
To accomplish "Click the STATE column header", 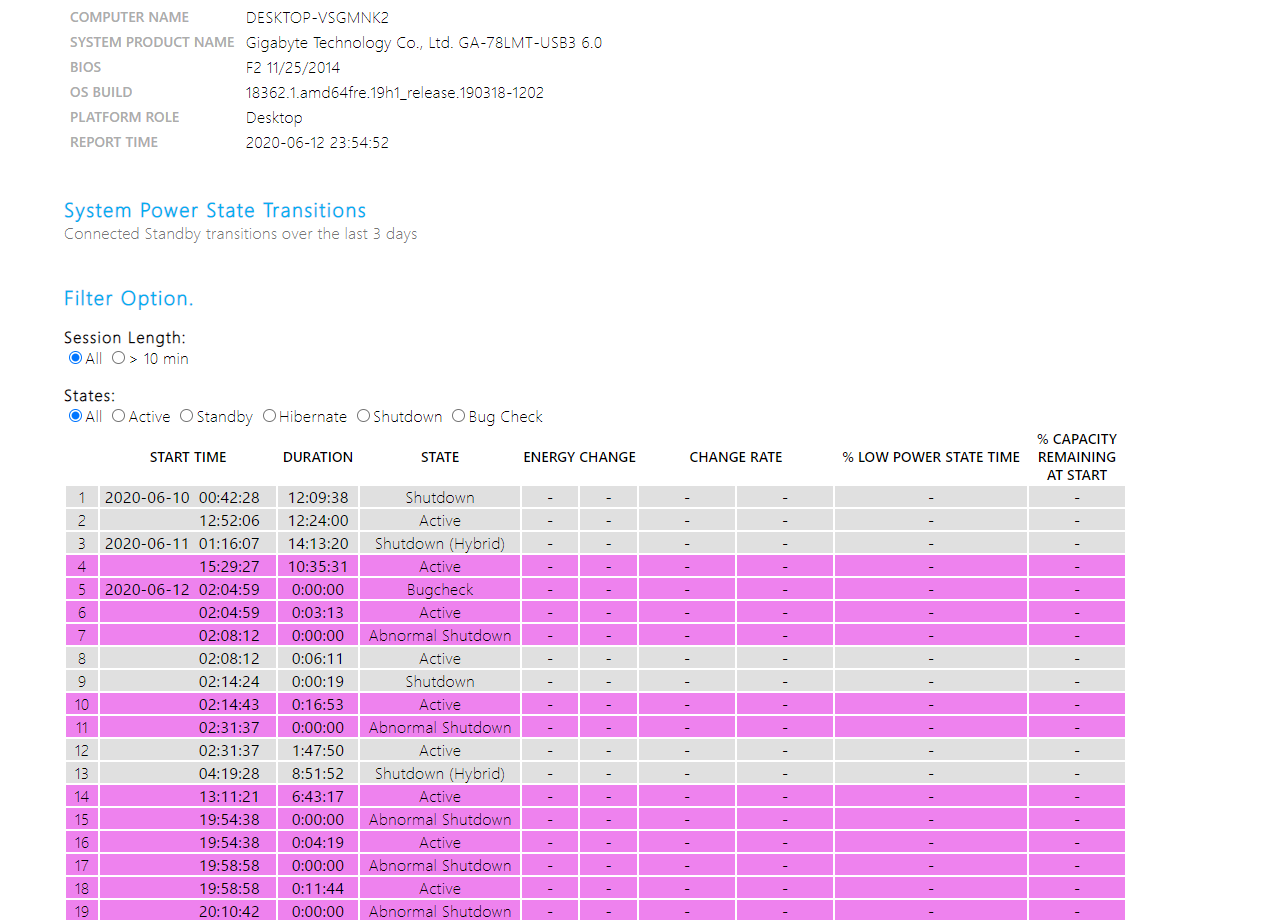I will pos(440,457).
